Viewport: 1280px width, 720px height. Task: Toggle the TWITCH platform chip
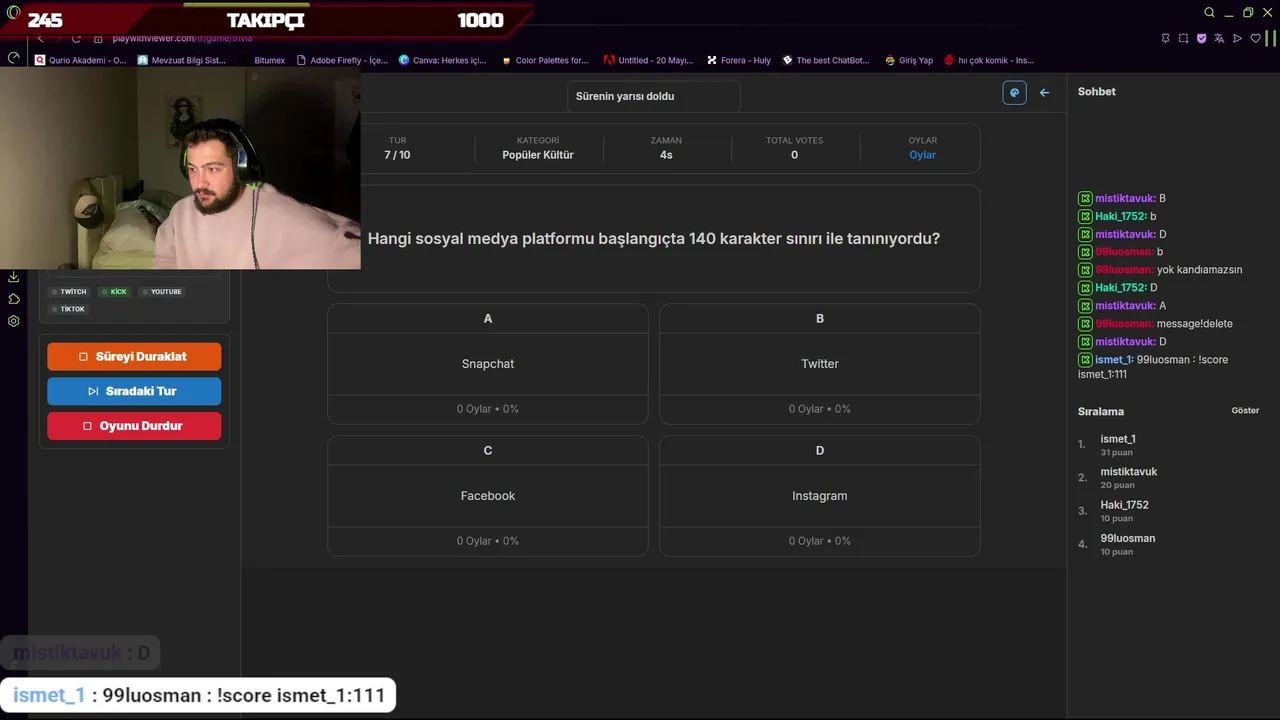70,292
